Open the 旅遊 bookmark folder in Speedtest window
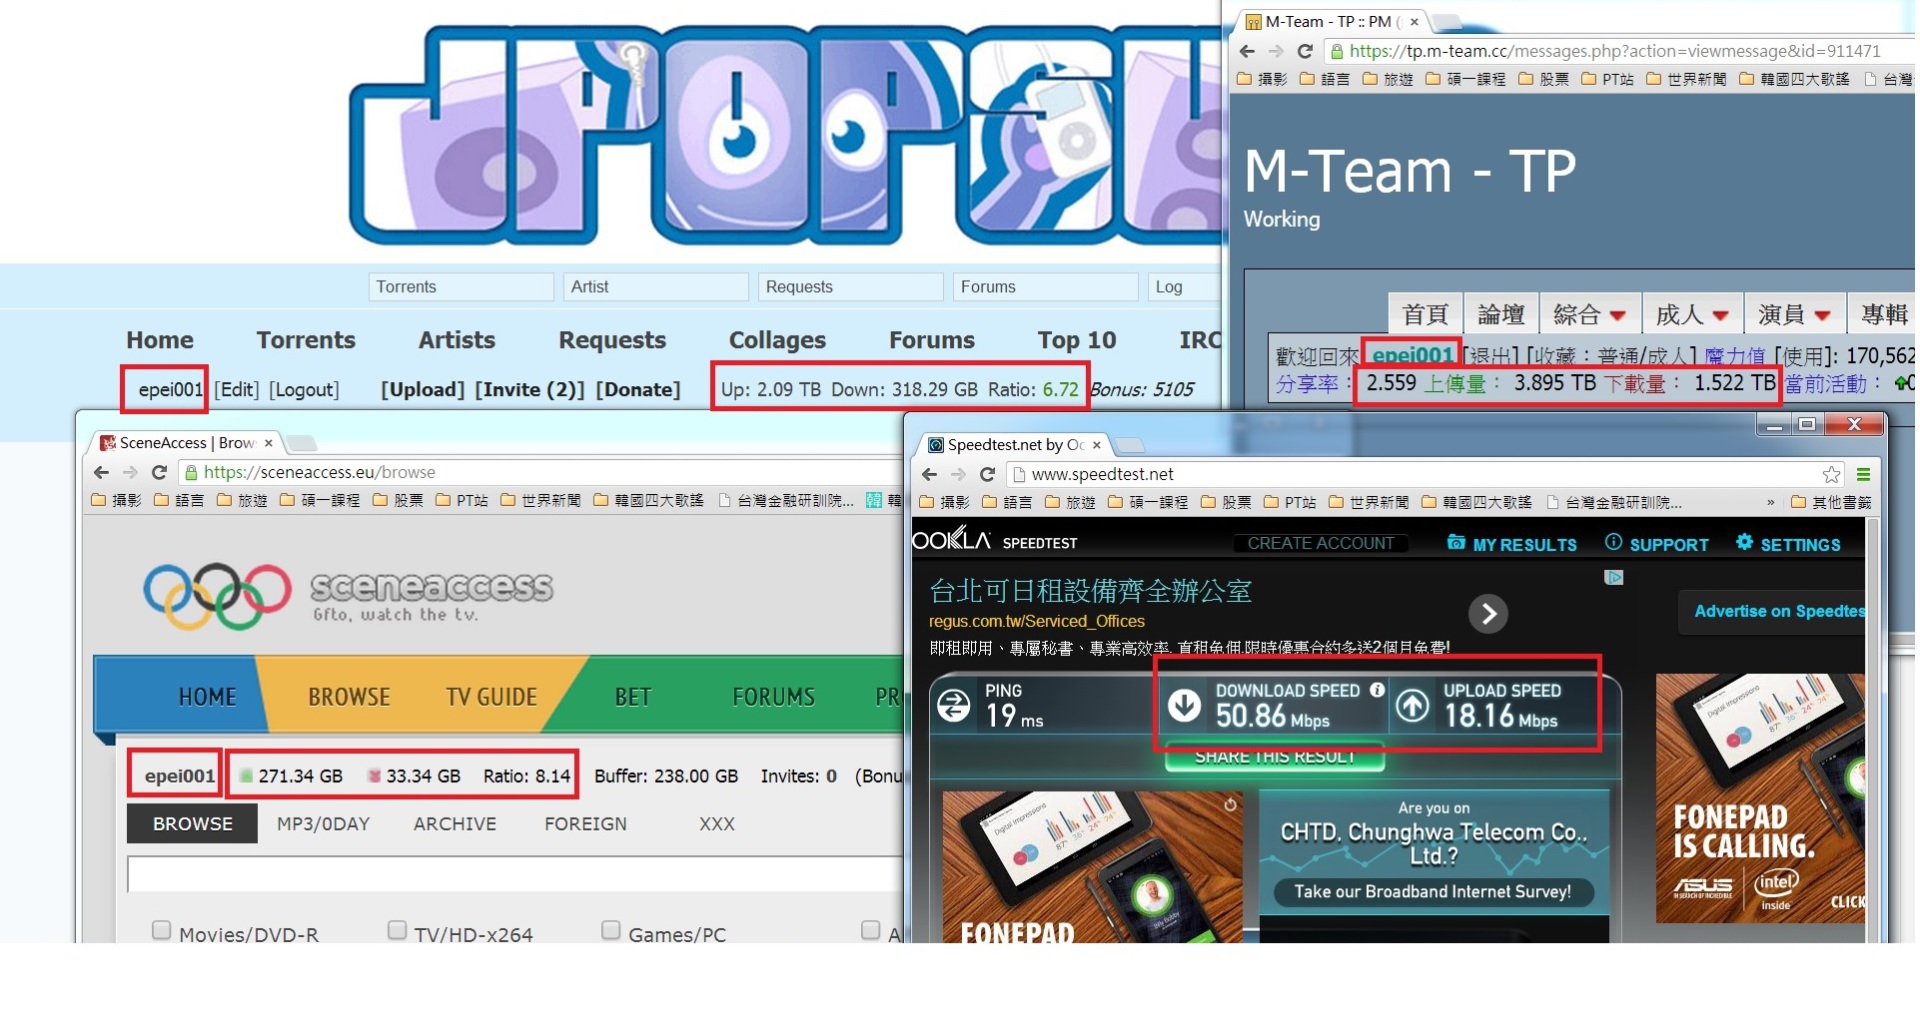 pyautogui.click(x=1070, y=502)
